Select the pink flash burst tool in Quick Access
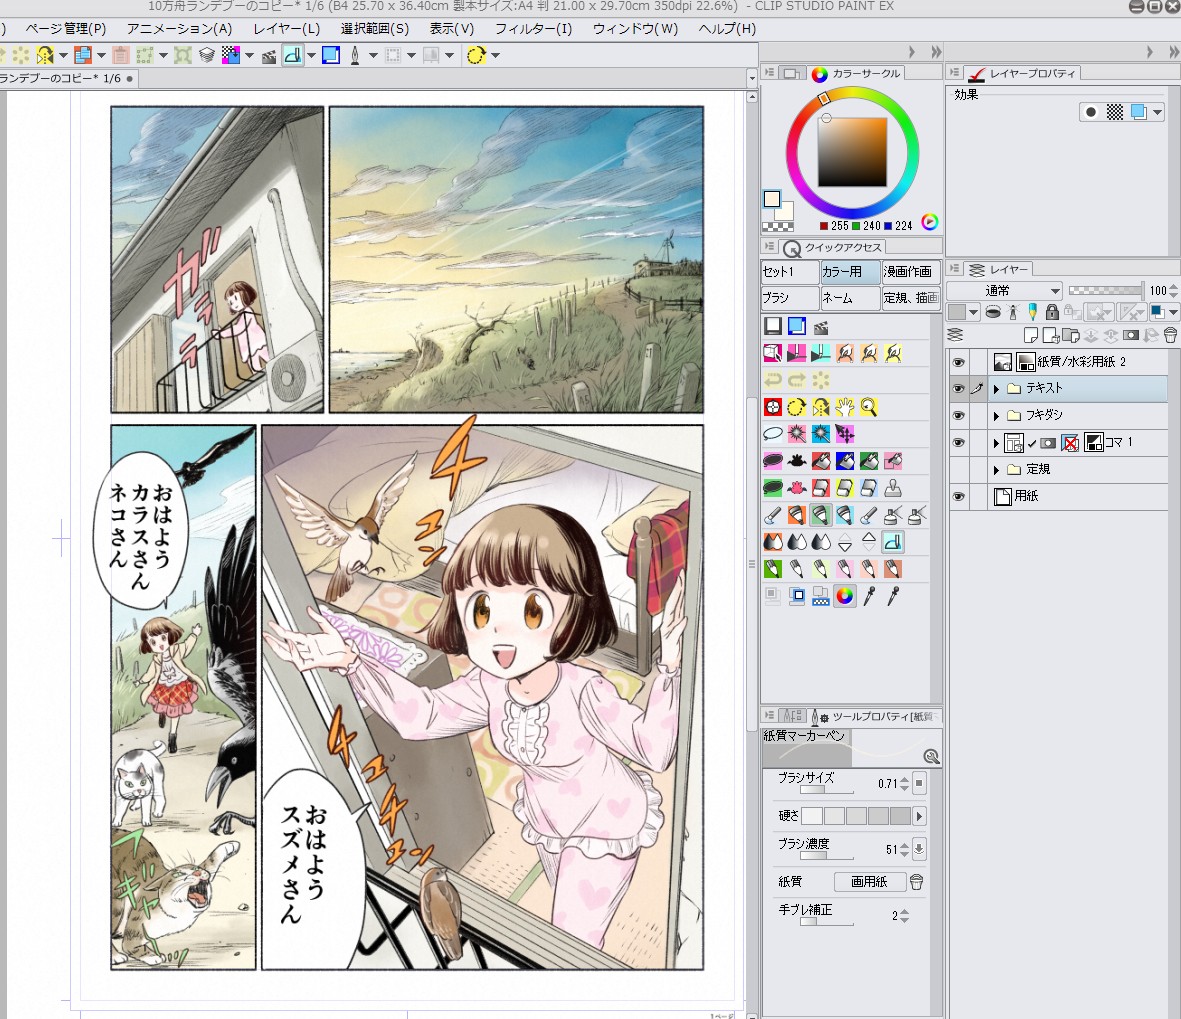The height and width of the screenshot is (1019, 1181). [797, 434]
